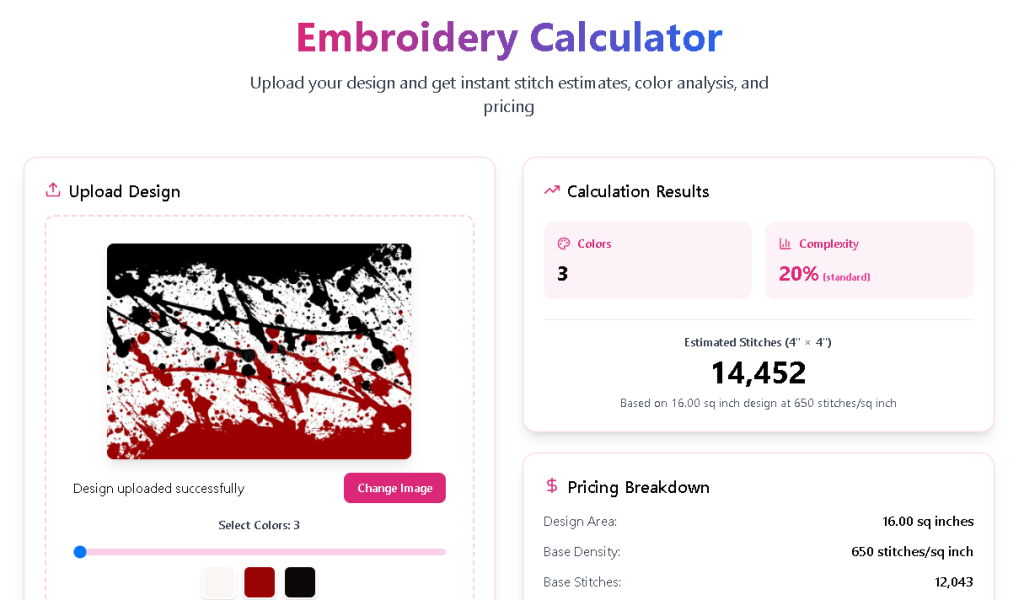This screenshot has width=1024, height=600.
Task: Click the uploaded splatter design thumbnail
Action: 259,351
